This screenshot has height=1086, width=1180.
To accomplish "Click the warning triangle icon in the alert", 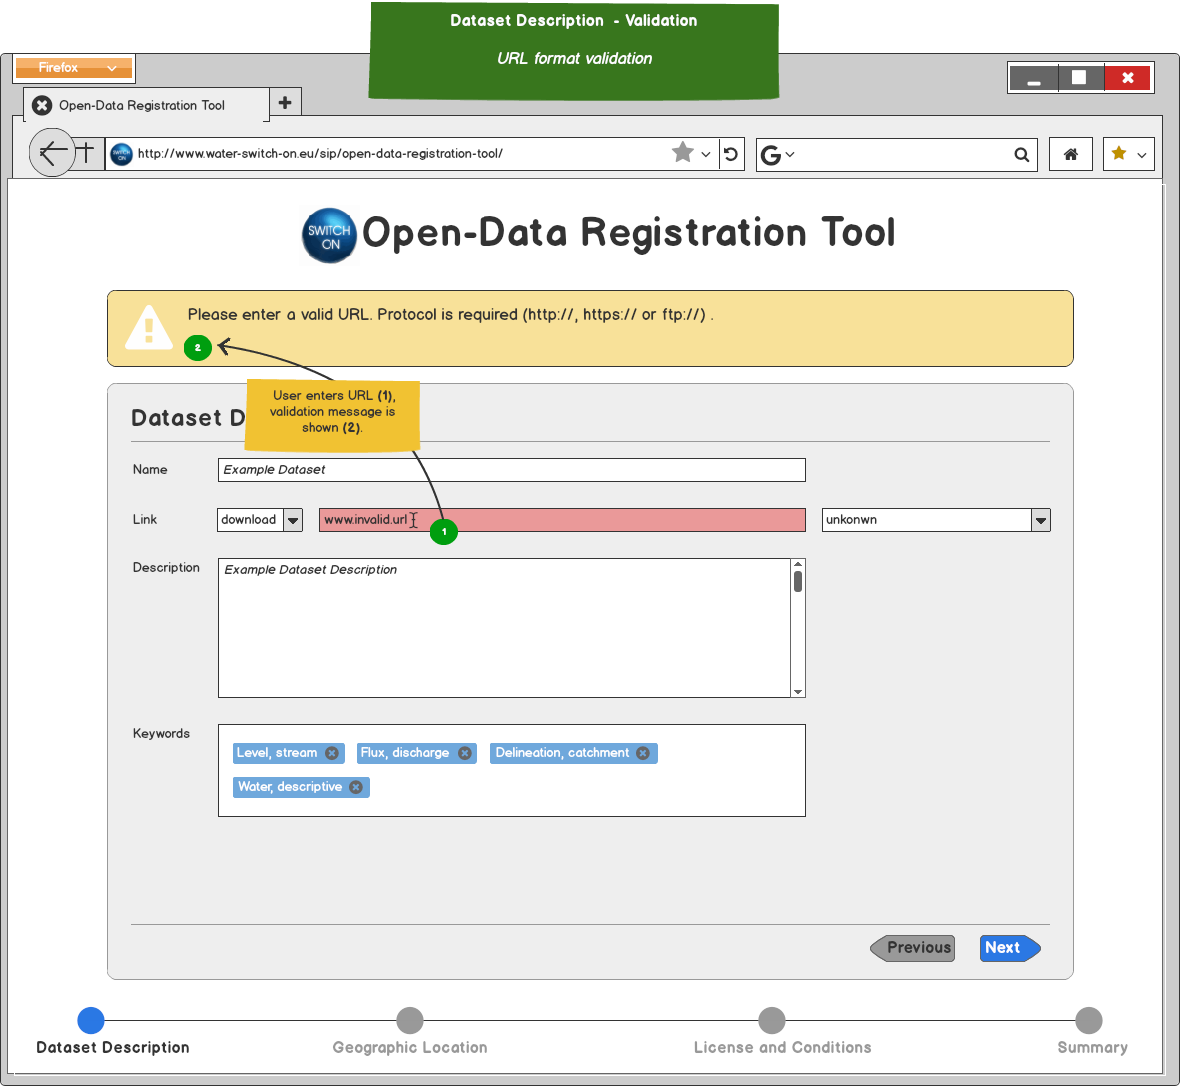I will [x=149, y=327].
